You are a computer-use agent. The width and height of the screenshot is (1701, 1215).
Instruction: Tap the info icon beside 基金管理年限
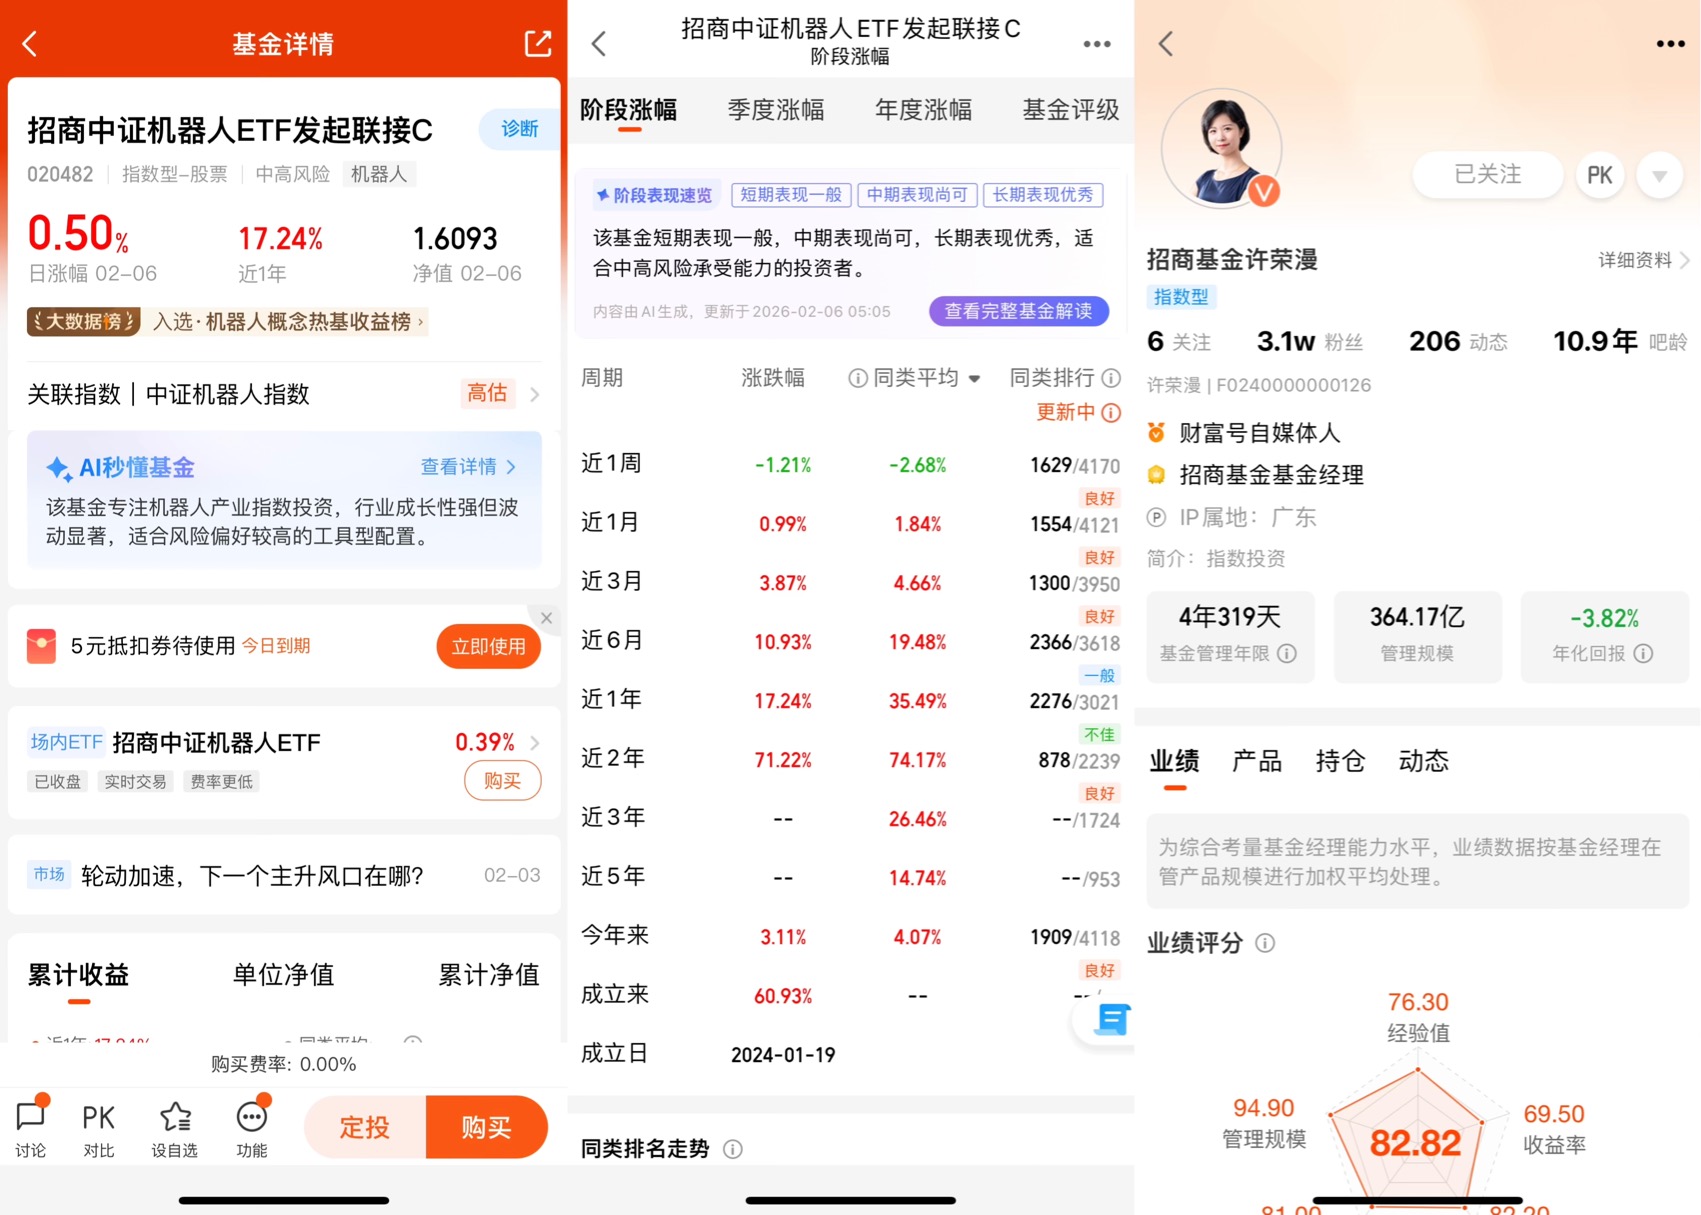point(1288,653)
